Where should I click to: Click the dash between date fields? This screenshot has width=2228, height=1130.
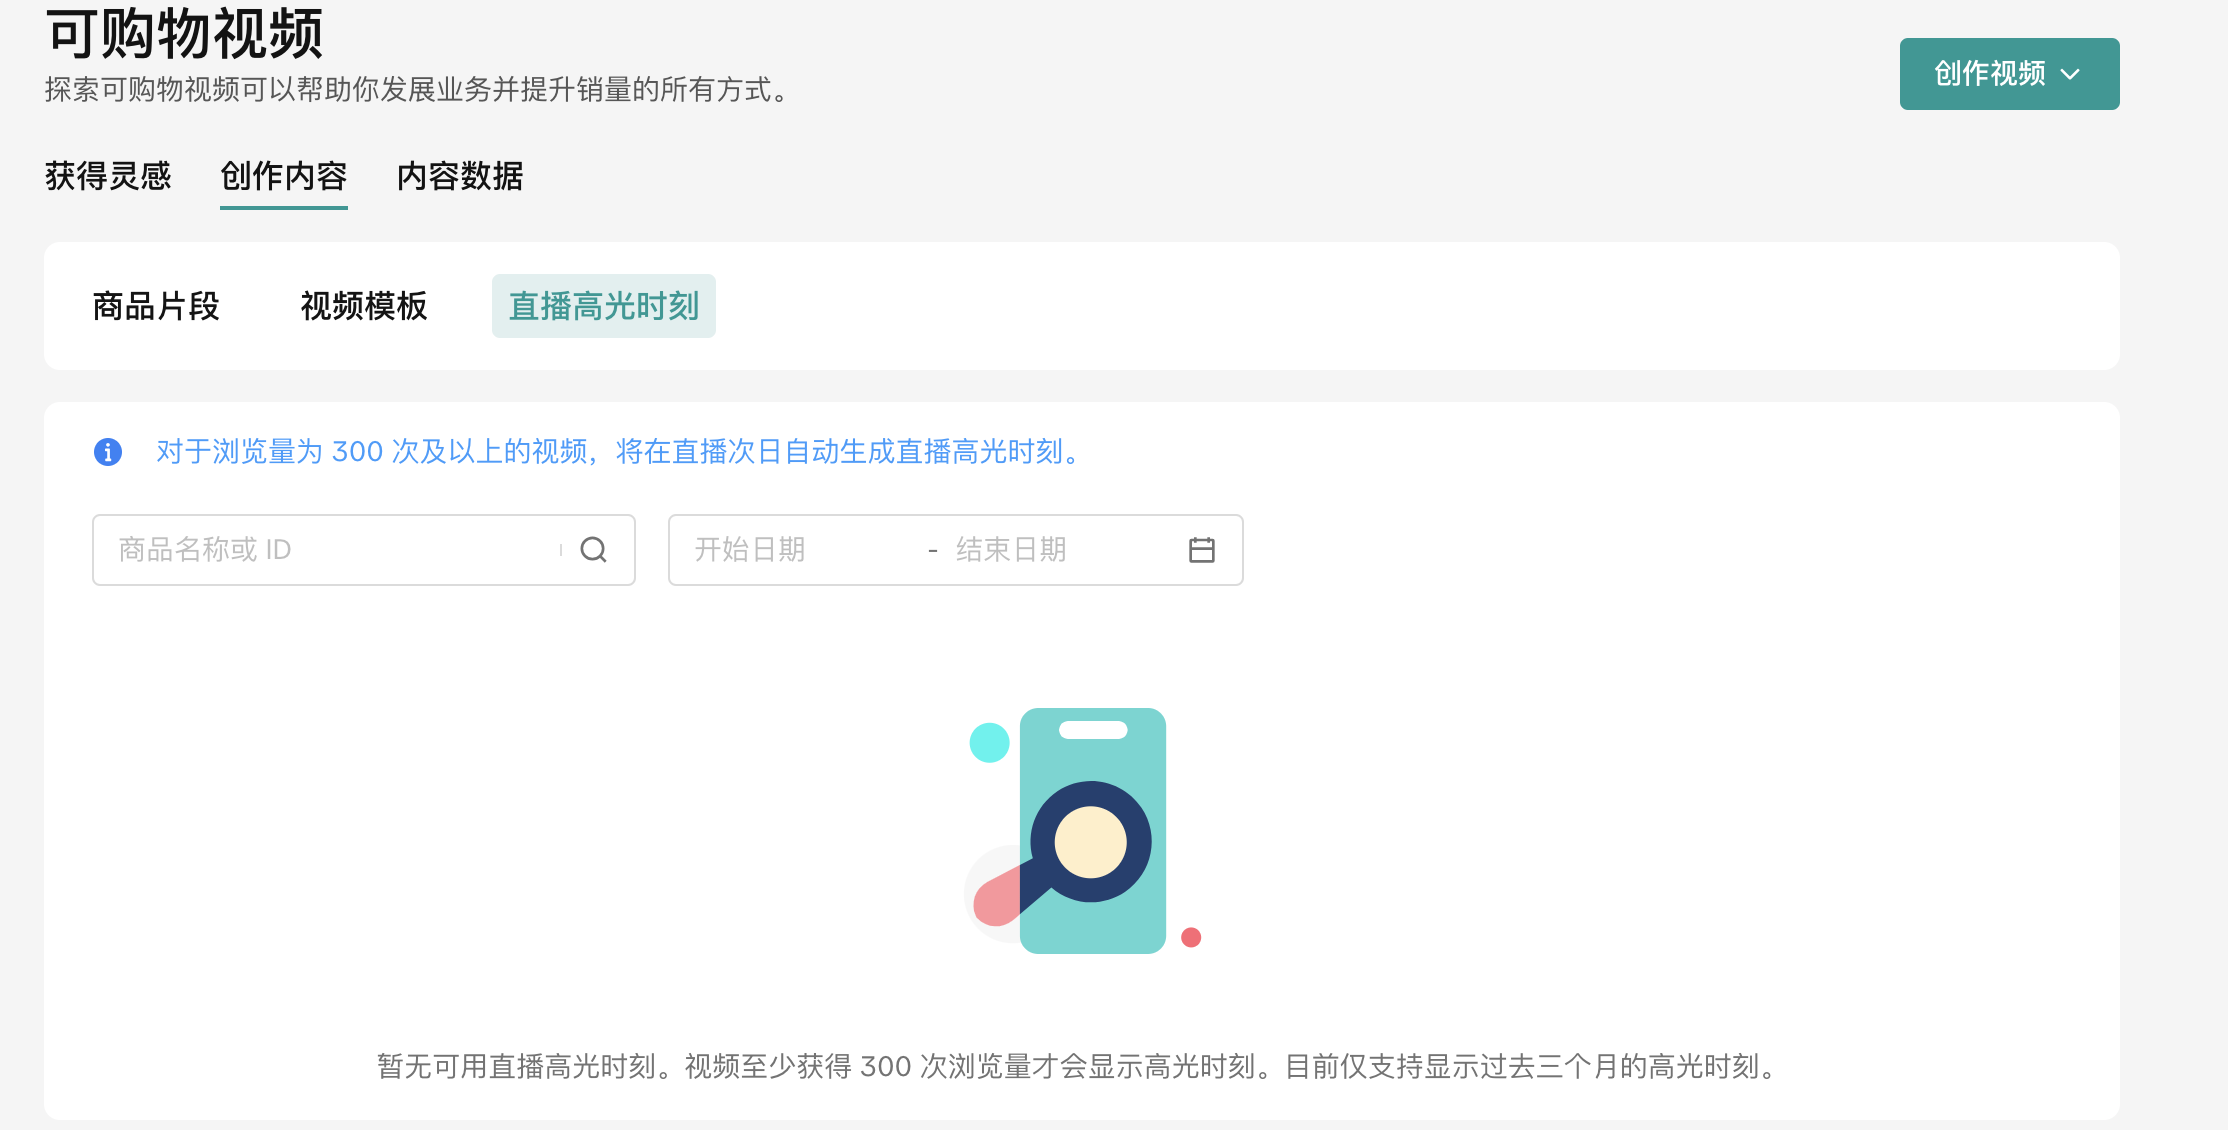[932, 550]
